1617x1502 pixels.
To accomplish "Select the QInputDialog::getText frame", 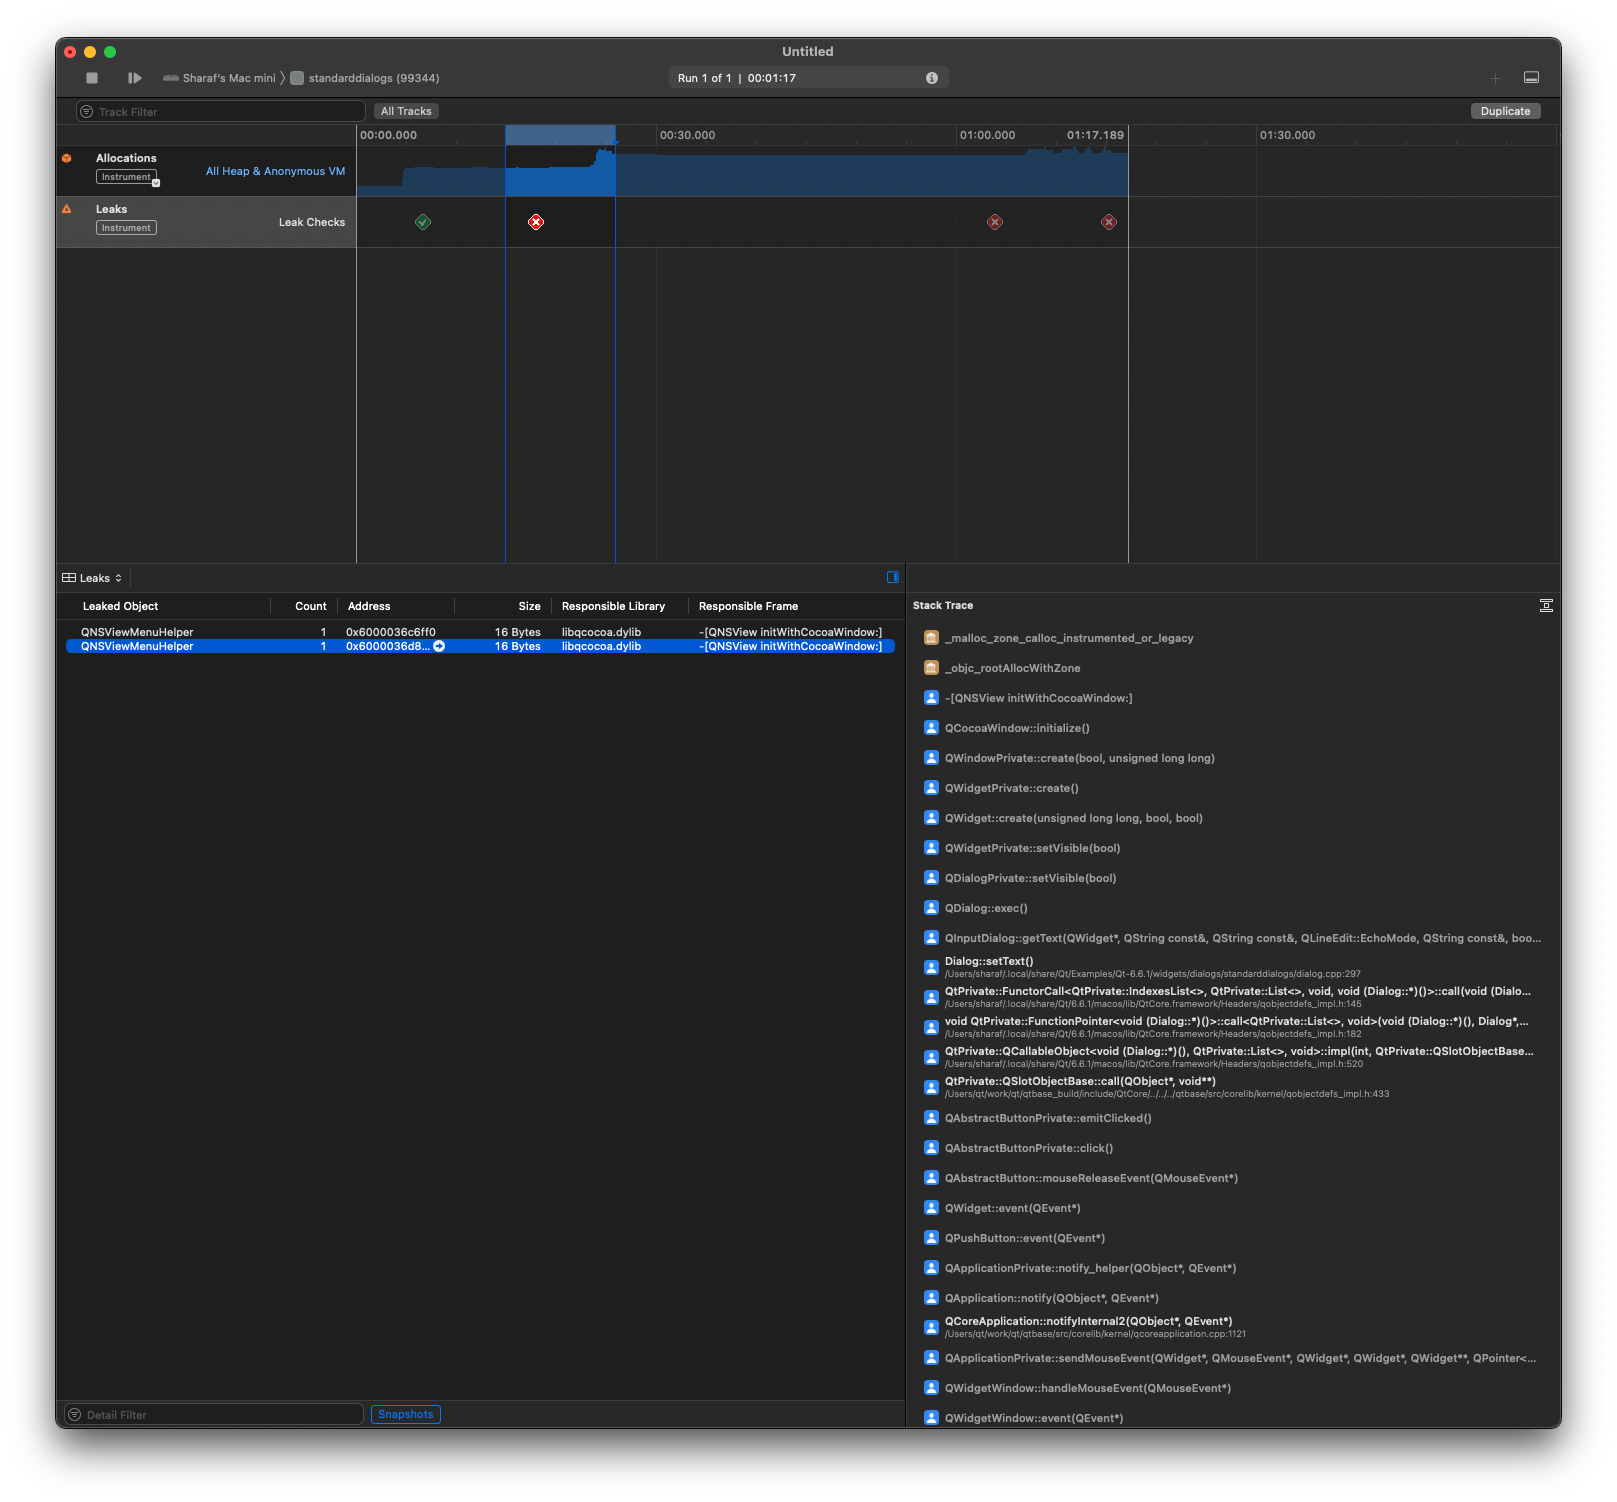I will click(1243, 938).
